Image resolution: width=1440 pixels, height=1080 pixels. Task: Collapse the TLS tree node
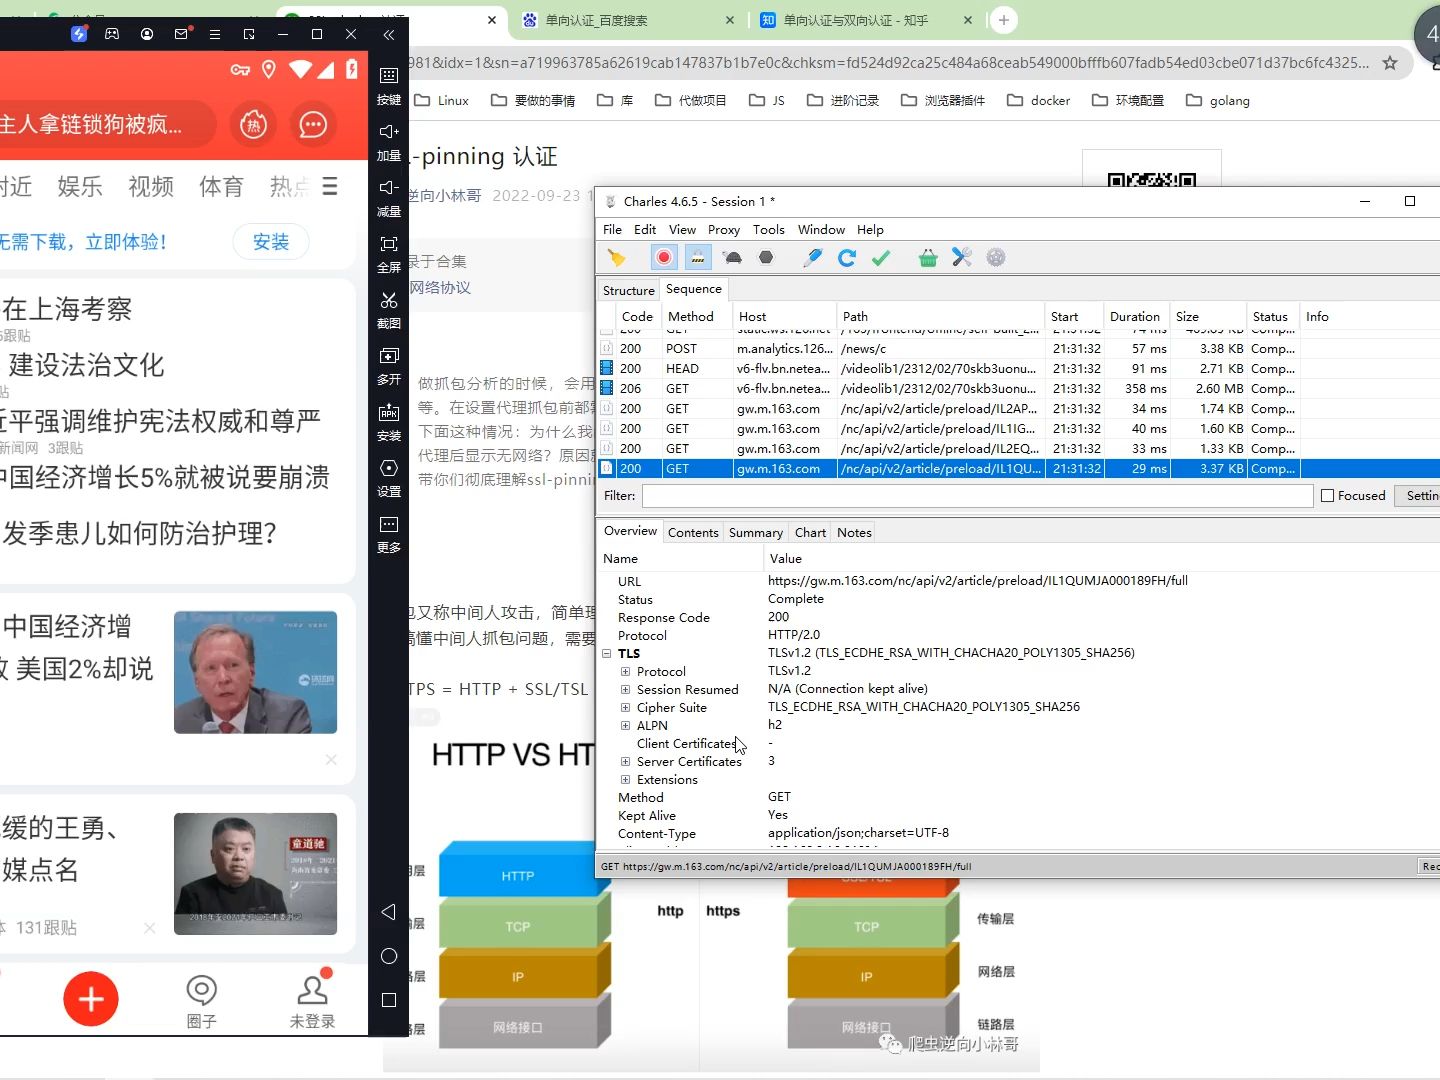(x=607, y=654)
